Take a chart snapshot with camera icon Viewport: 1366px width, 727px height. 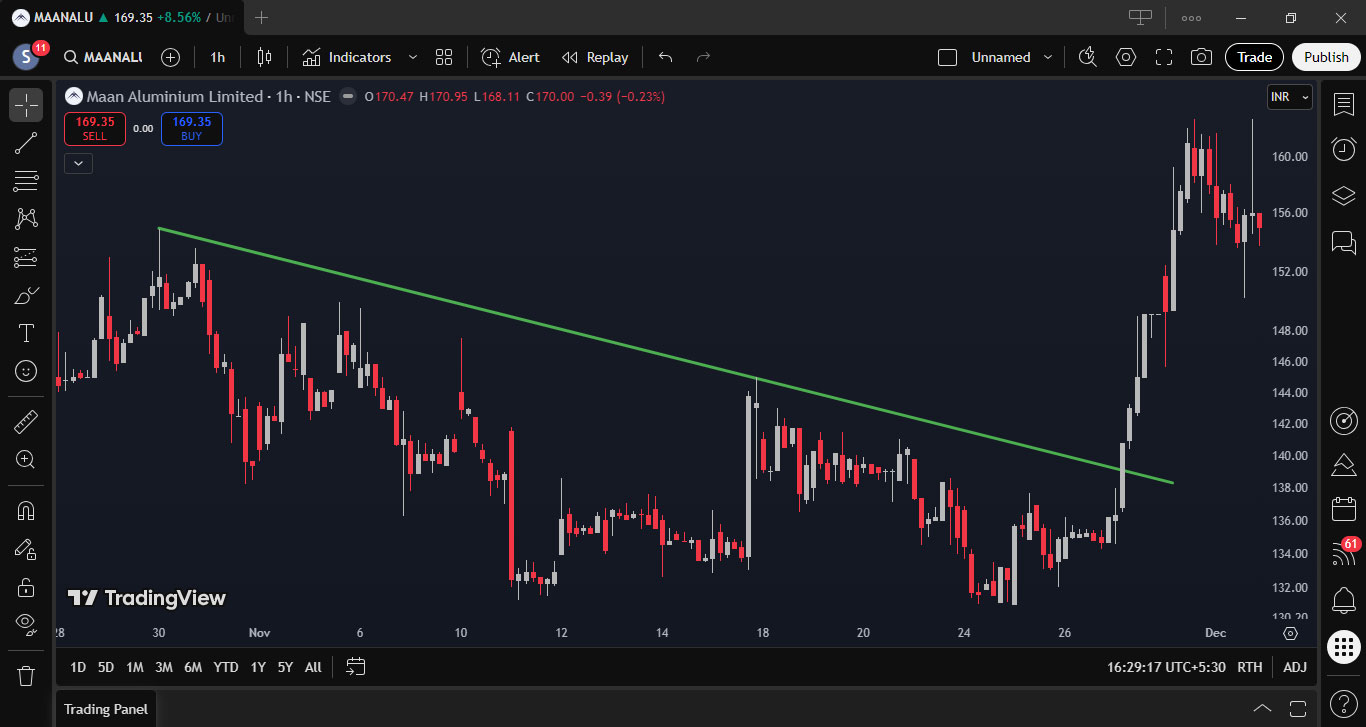1202,57
